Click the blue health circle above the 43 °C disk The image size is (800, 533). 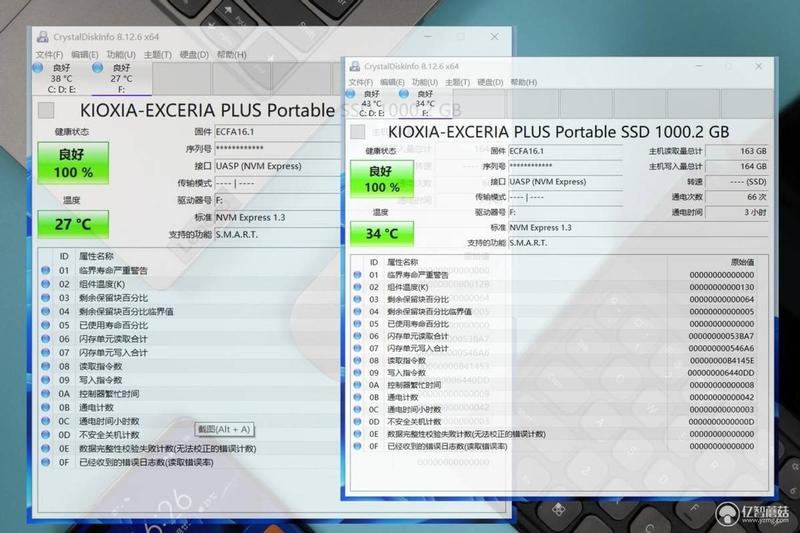tap(350, 94)
